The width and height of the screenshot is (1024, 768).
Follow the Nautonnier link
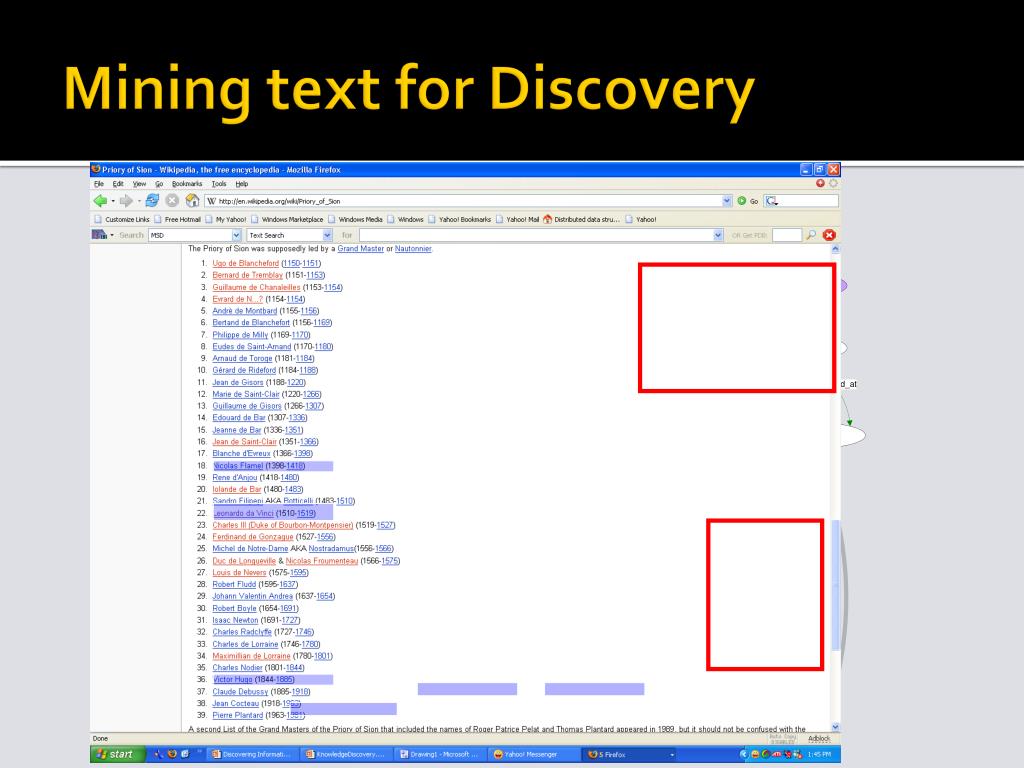click(x=413, y=248)
